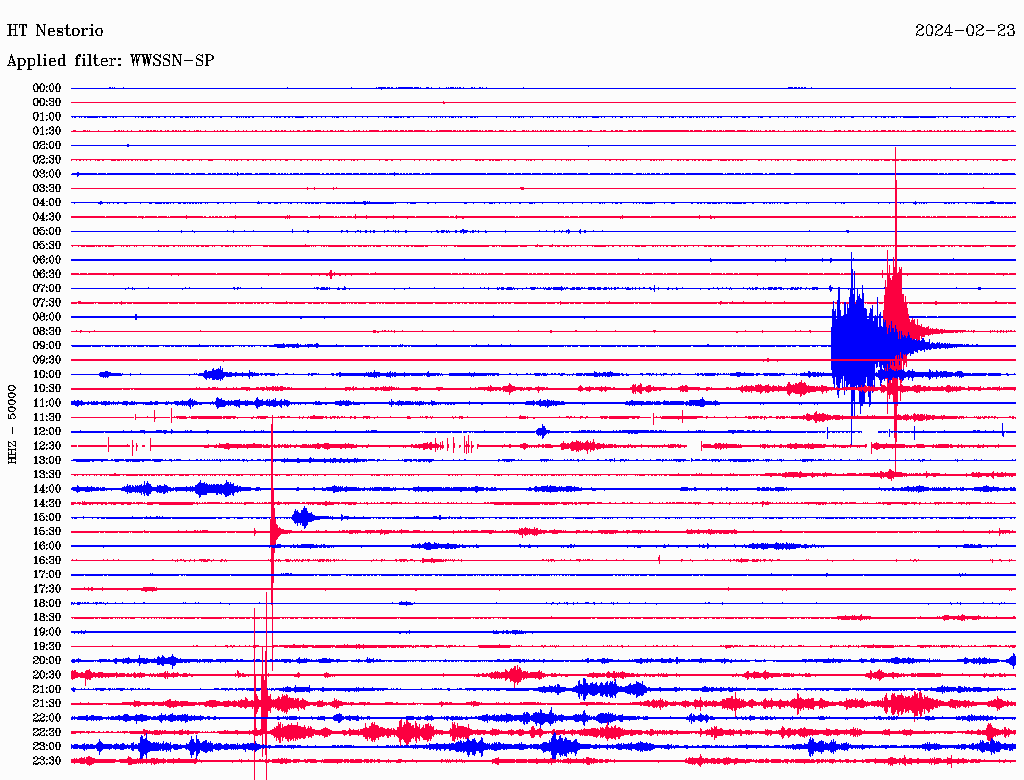Click the 13:00 time label
Screen dimensions: 1024x780
click(x=47, y=461)
